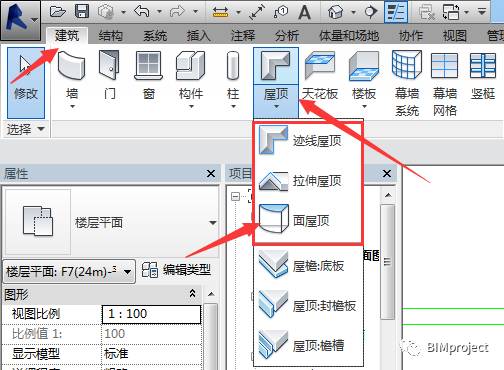Collapse the 图形 properties group
504x370 pixels.
pos(192,293)
